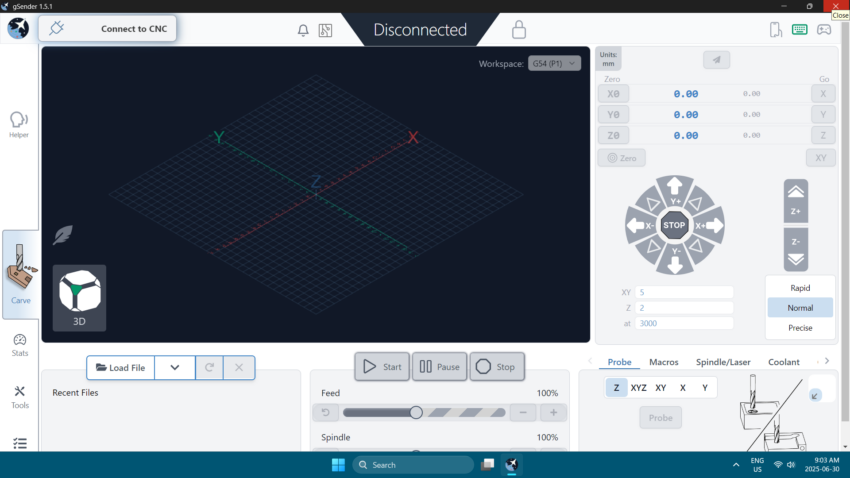Open the mobile remote phone icon
Viewport: 850px width, 478px height.
coord(776,29)
